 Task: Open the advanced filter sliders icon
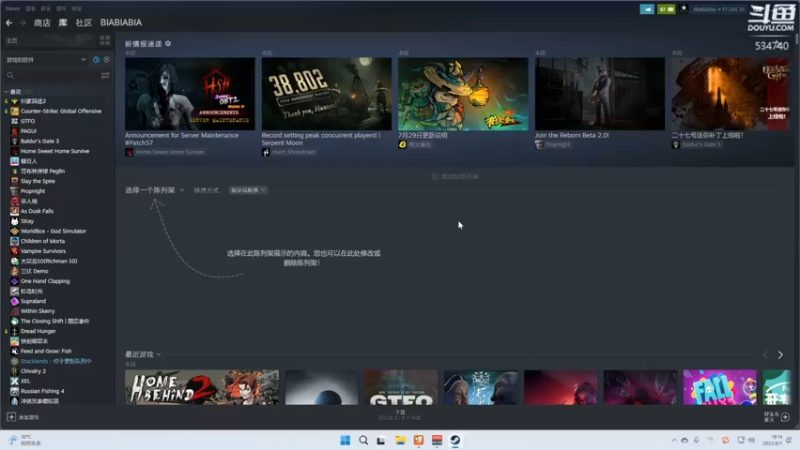click(105, 76)
